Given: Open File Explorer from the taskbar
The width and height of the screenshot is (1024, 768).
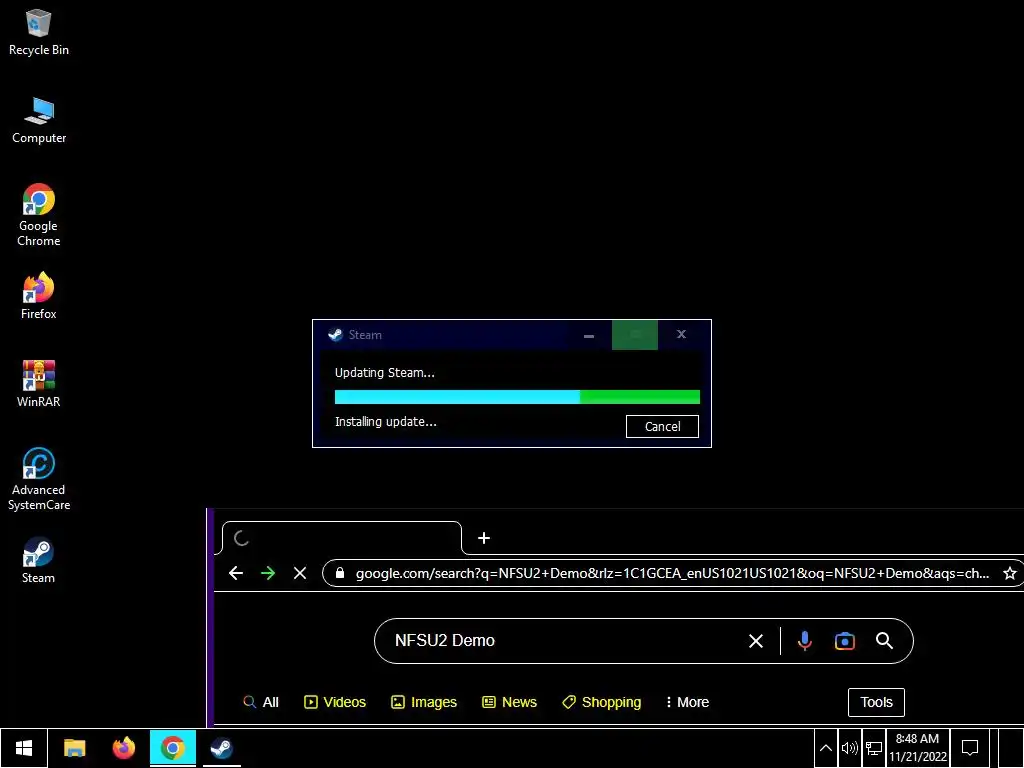Looking at the screenshot, I should tap(74, 748).
